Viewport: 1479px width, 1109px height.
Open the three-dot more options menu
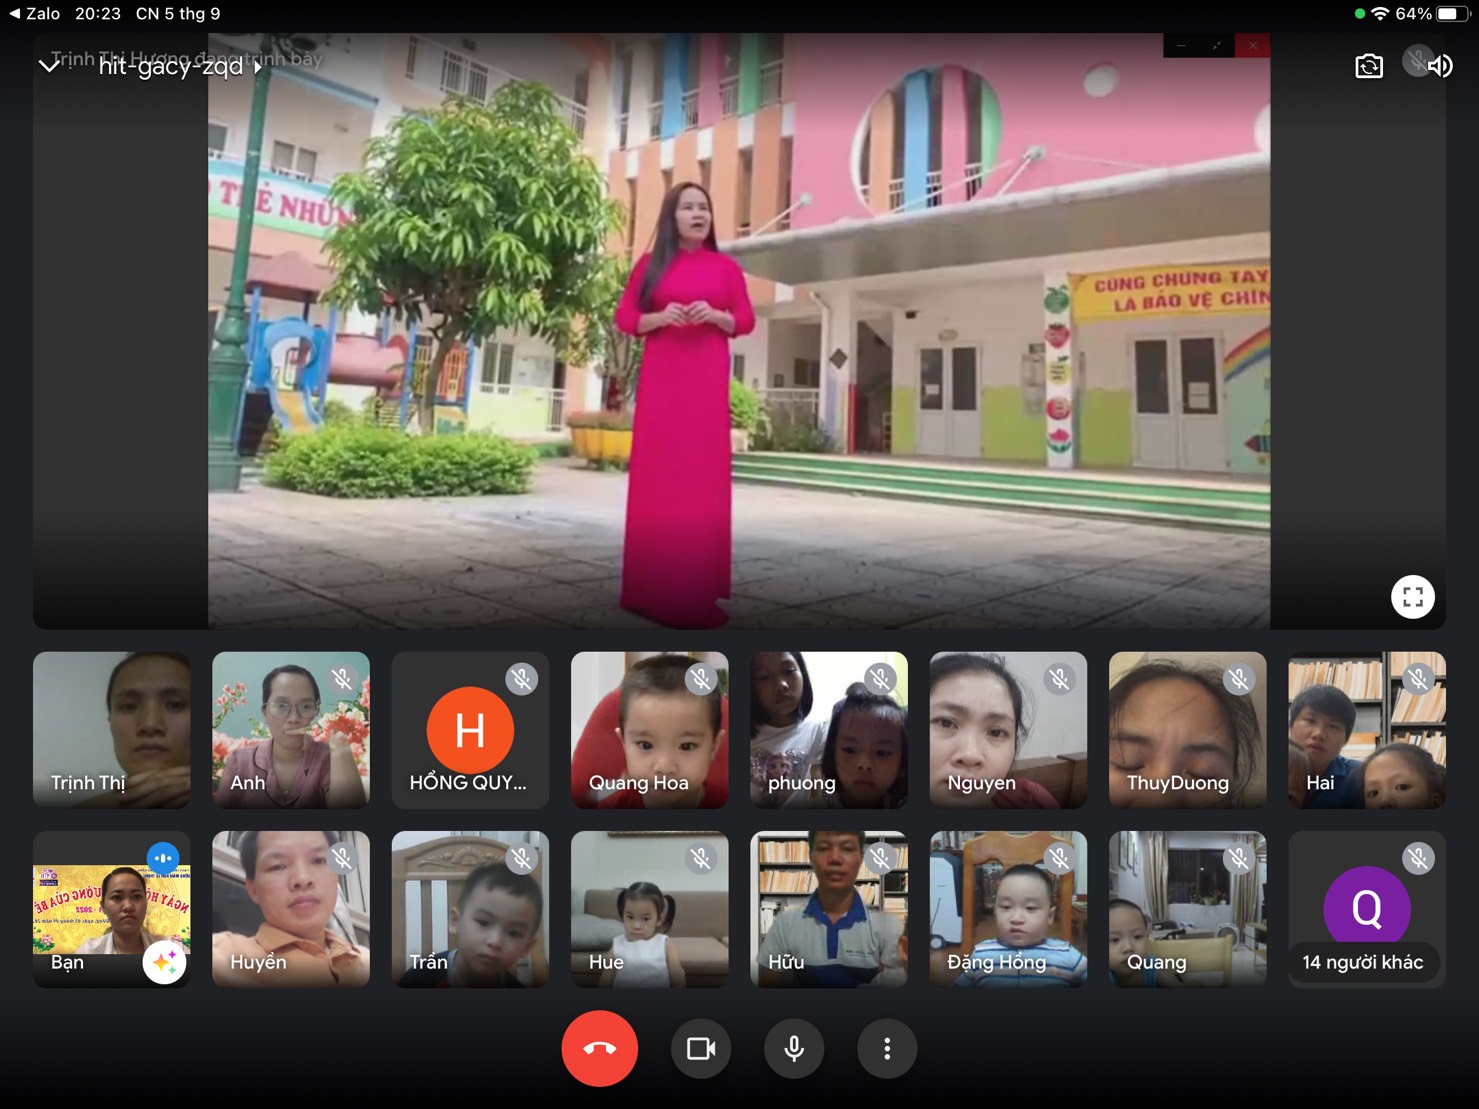[886, 1048]
